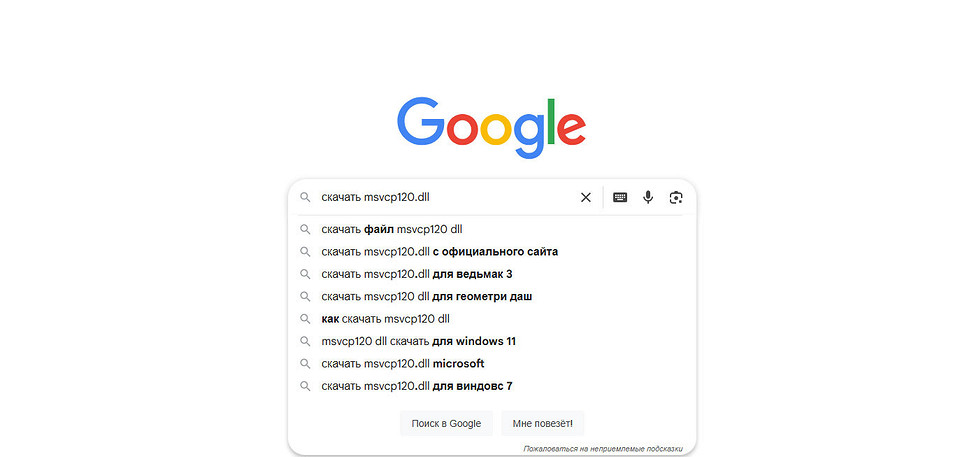Start voice search with microphone icon

tap(648, 198)
